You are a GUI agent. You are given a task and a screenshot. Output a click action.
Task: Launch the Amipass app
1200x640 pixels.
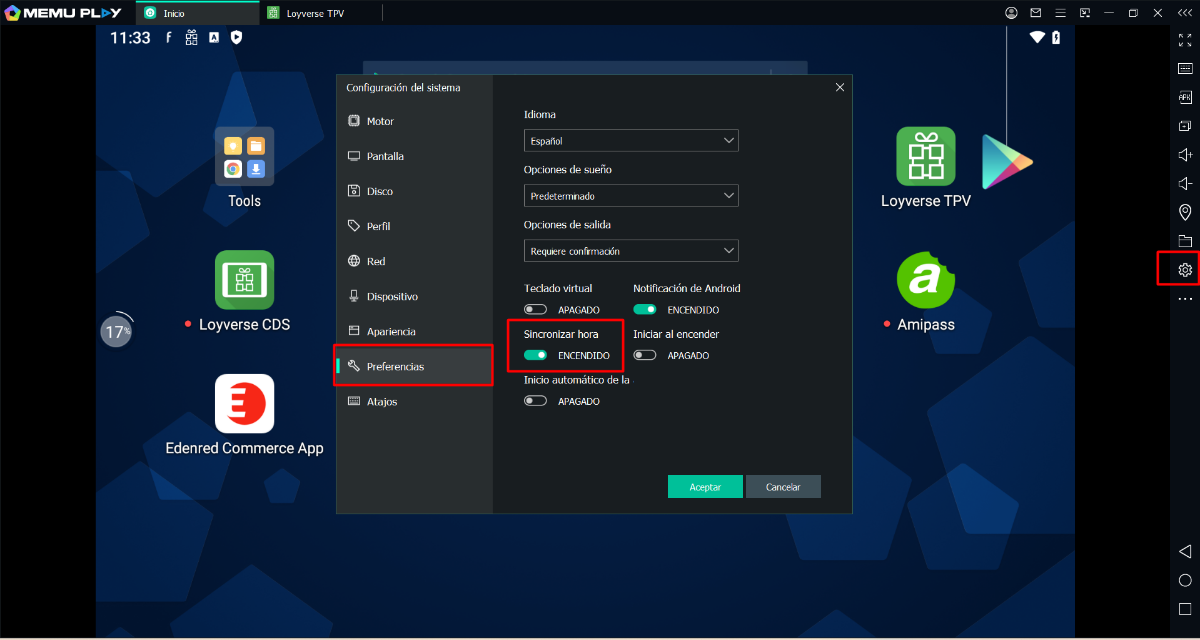pyautogui.click(x=925, y=280)
